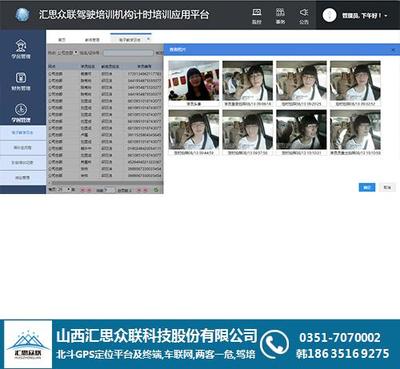
Task: Open the second photo in bottom row
Action: (x=248, y=130)
